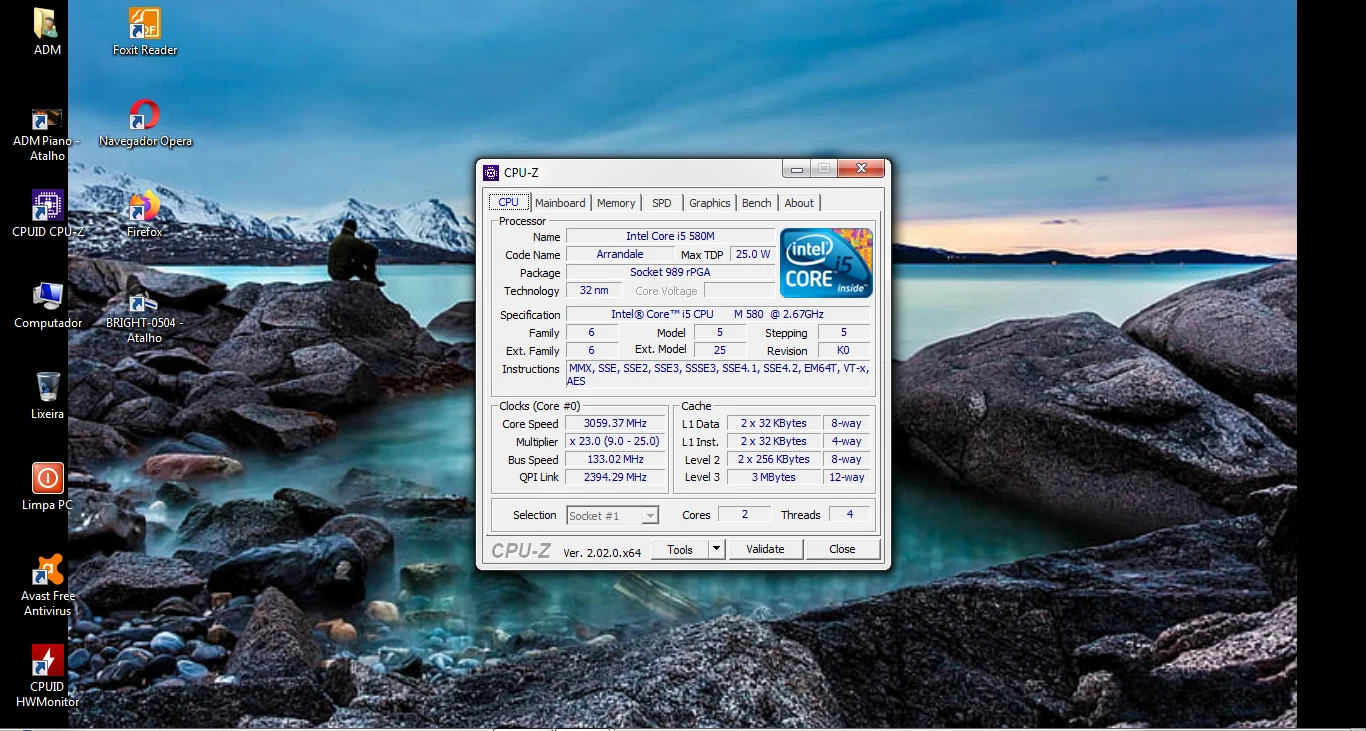The width and height of the screenshot is (1366, 731).
Task: Open CPUID CPU-Z desktop shortcut
Action: (47, 206)
